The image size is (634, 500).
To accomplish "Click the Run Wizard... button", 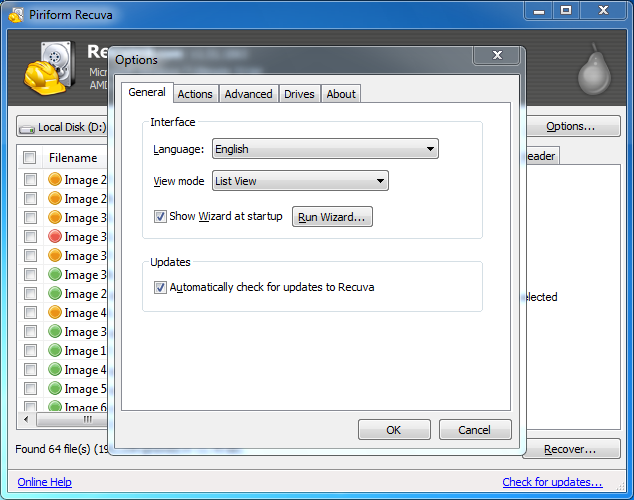I will click(332, 217).
